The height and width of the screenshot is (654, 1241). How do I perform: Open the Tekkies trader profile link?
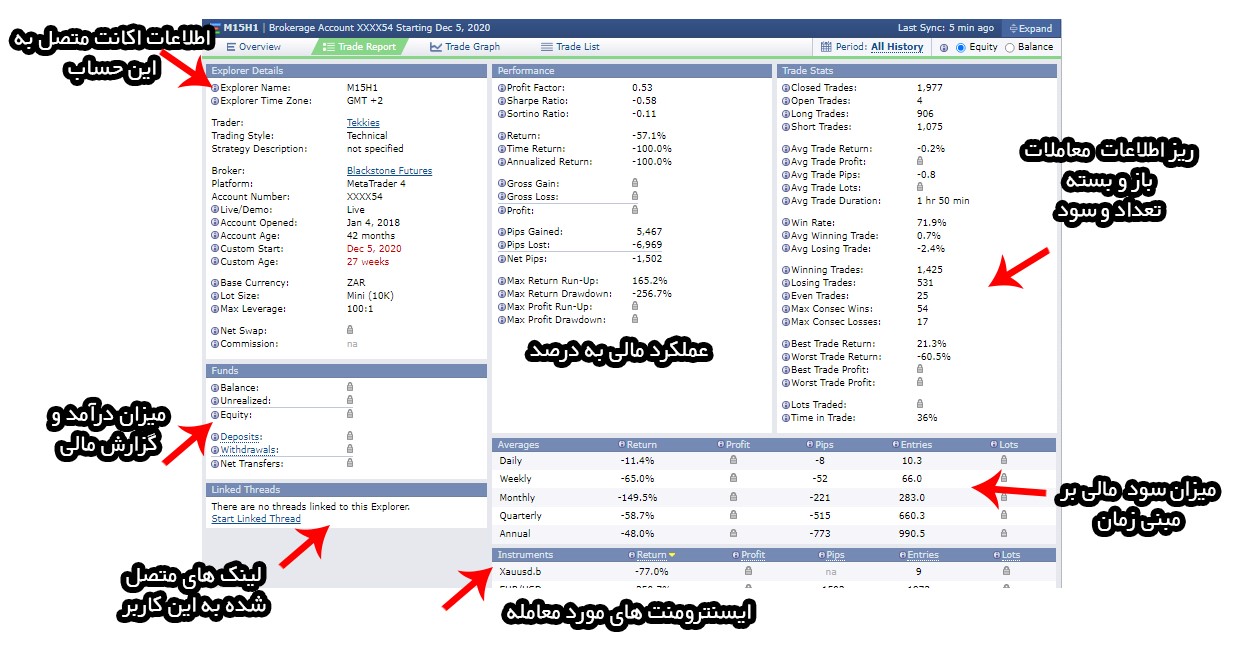tap(363, 123)
